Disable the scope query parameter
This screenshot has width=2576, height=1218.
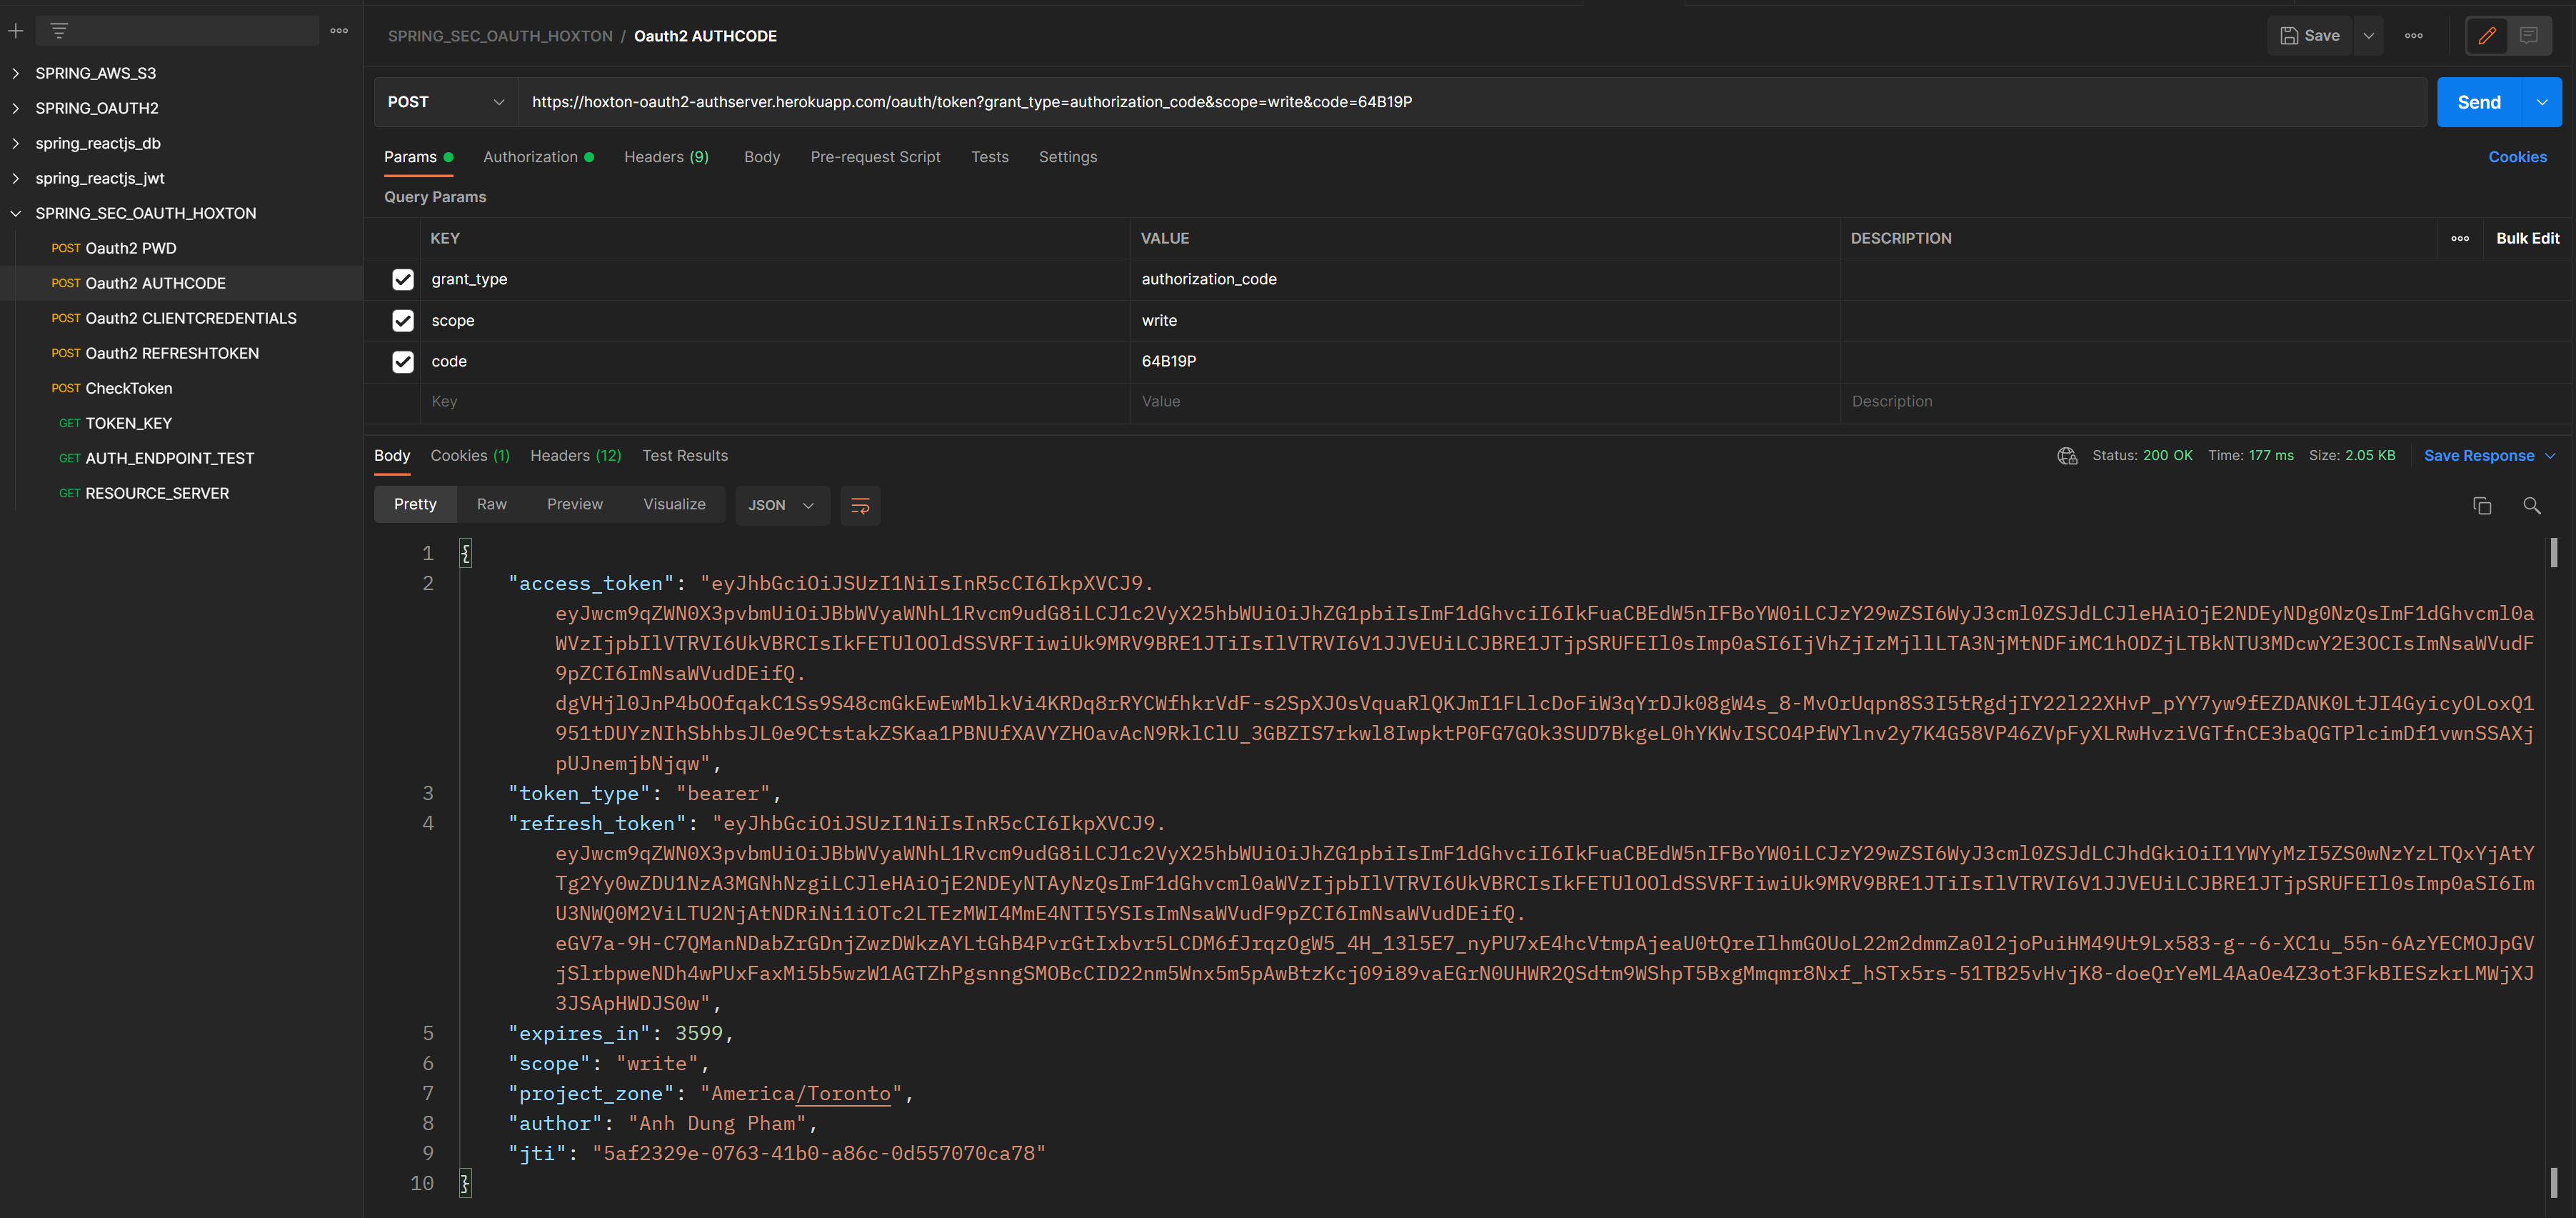403,321
